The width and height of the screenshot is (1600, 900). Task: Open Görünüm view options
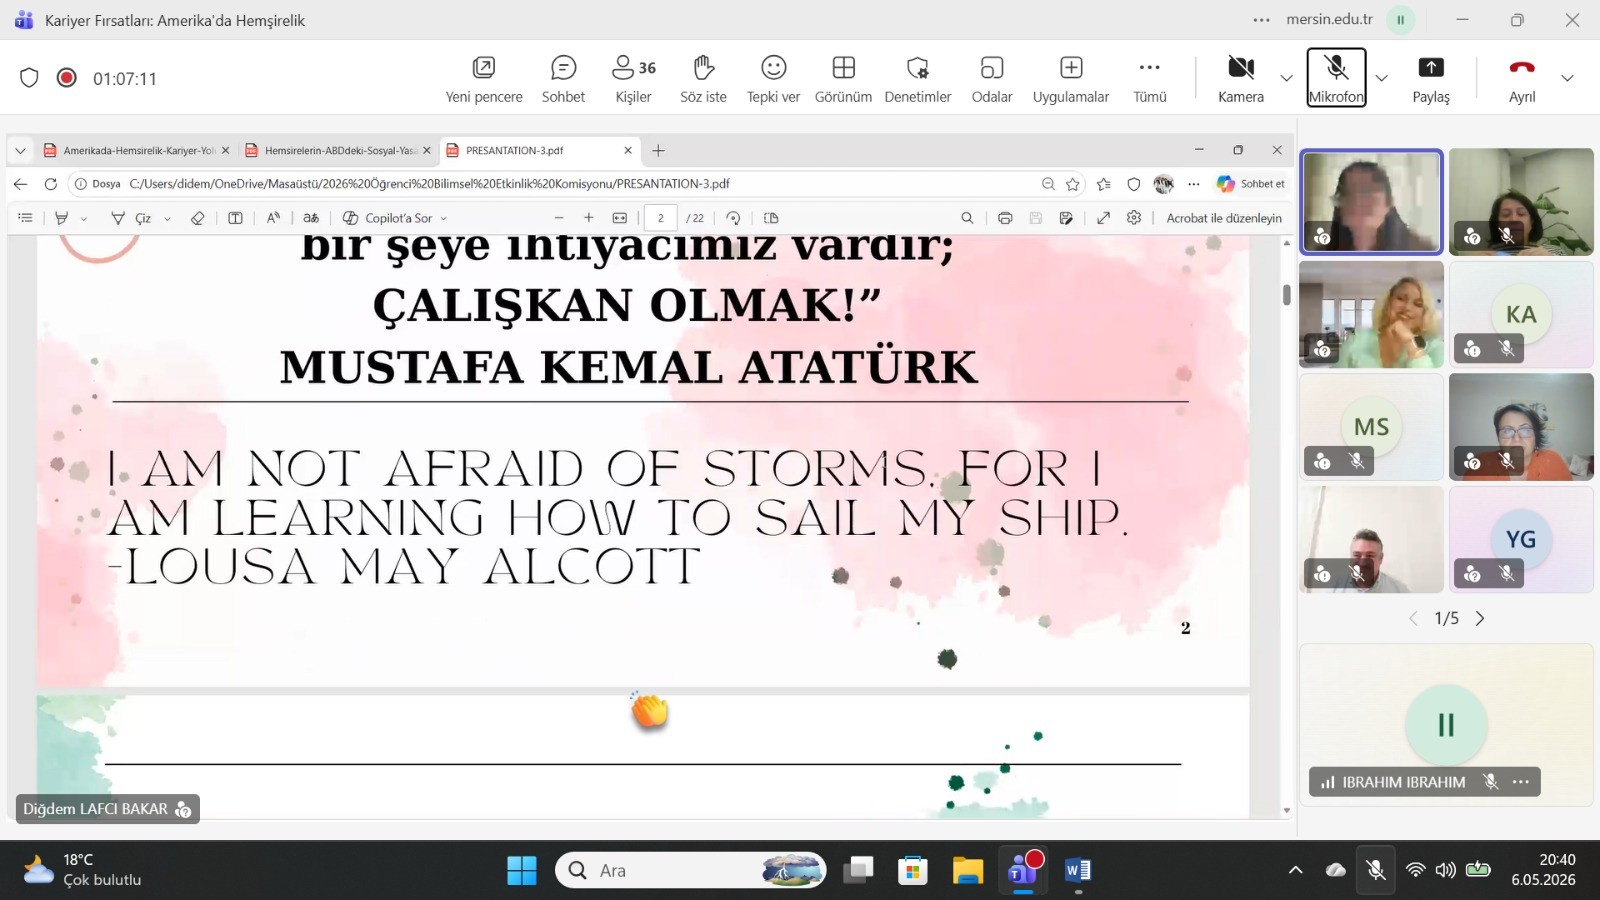843,79
